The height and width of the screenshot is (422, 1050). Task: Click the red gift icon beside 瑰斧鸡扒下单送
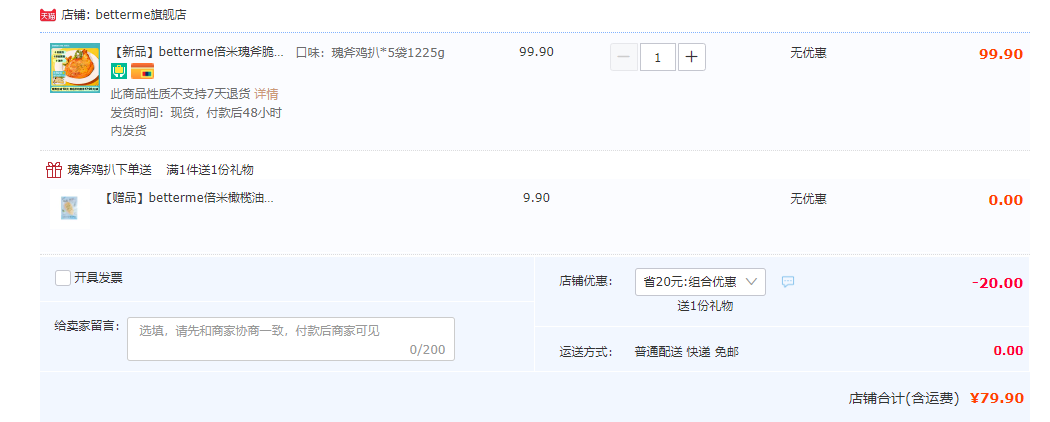pos(54,169)
